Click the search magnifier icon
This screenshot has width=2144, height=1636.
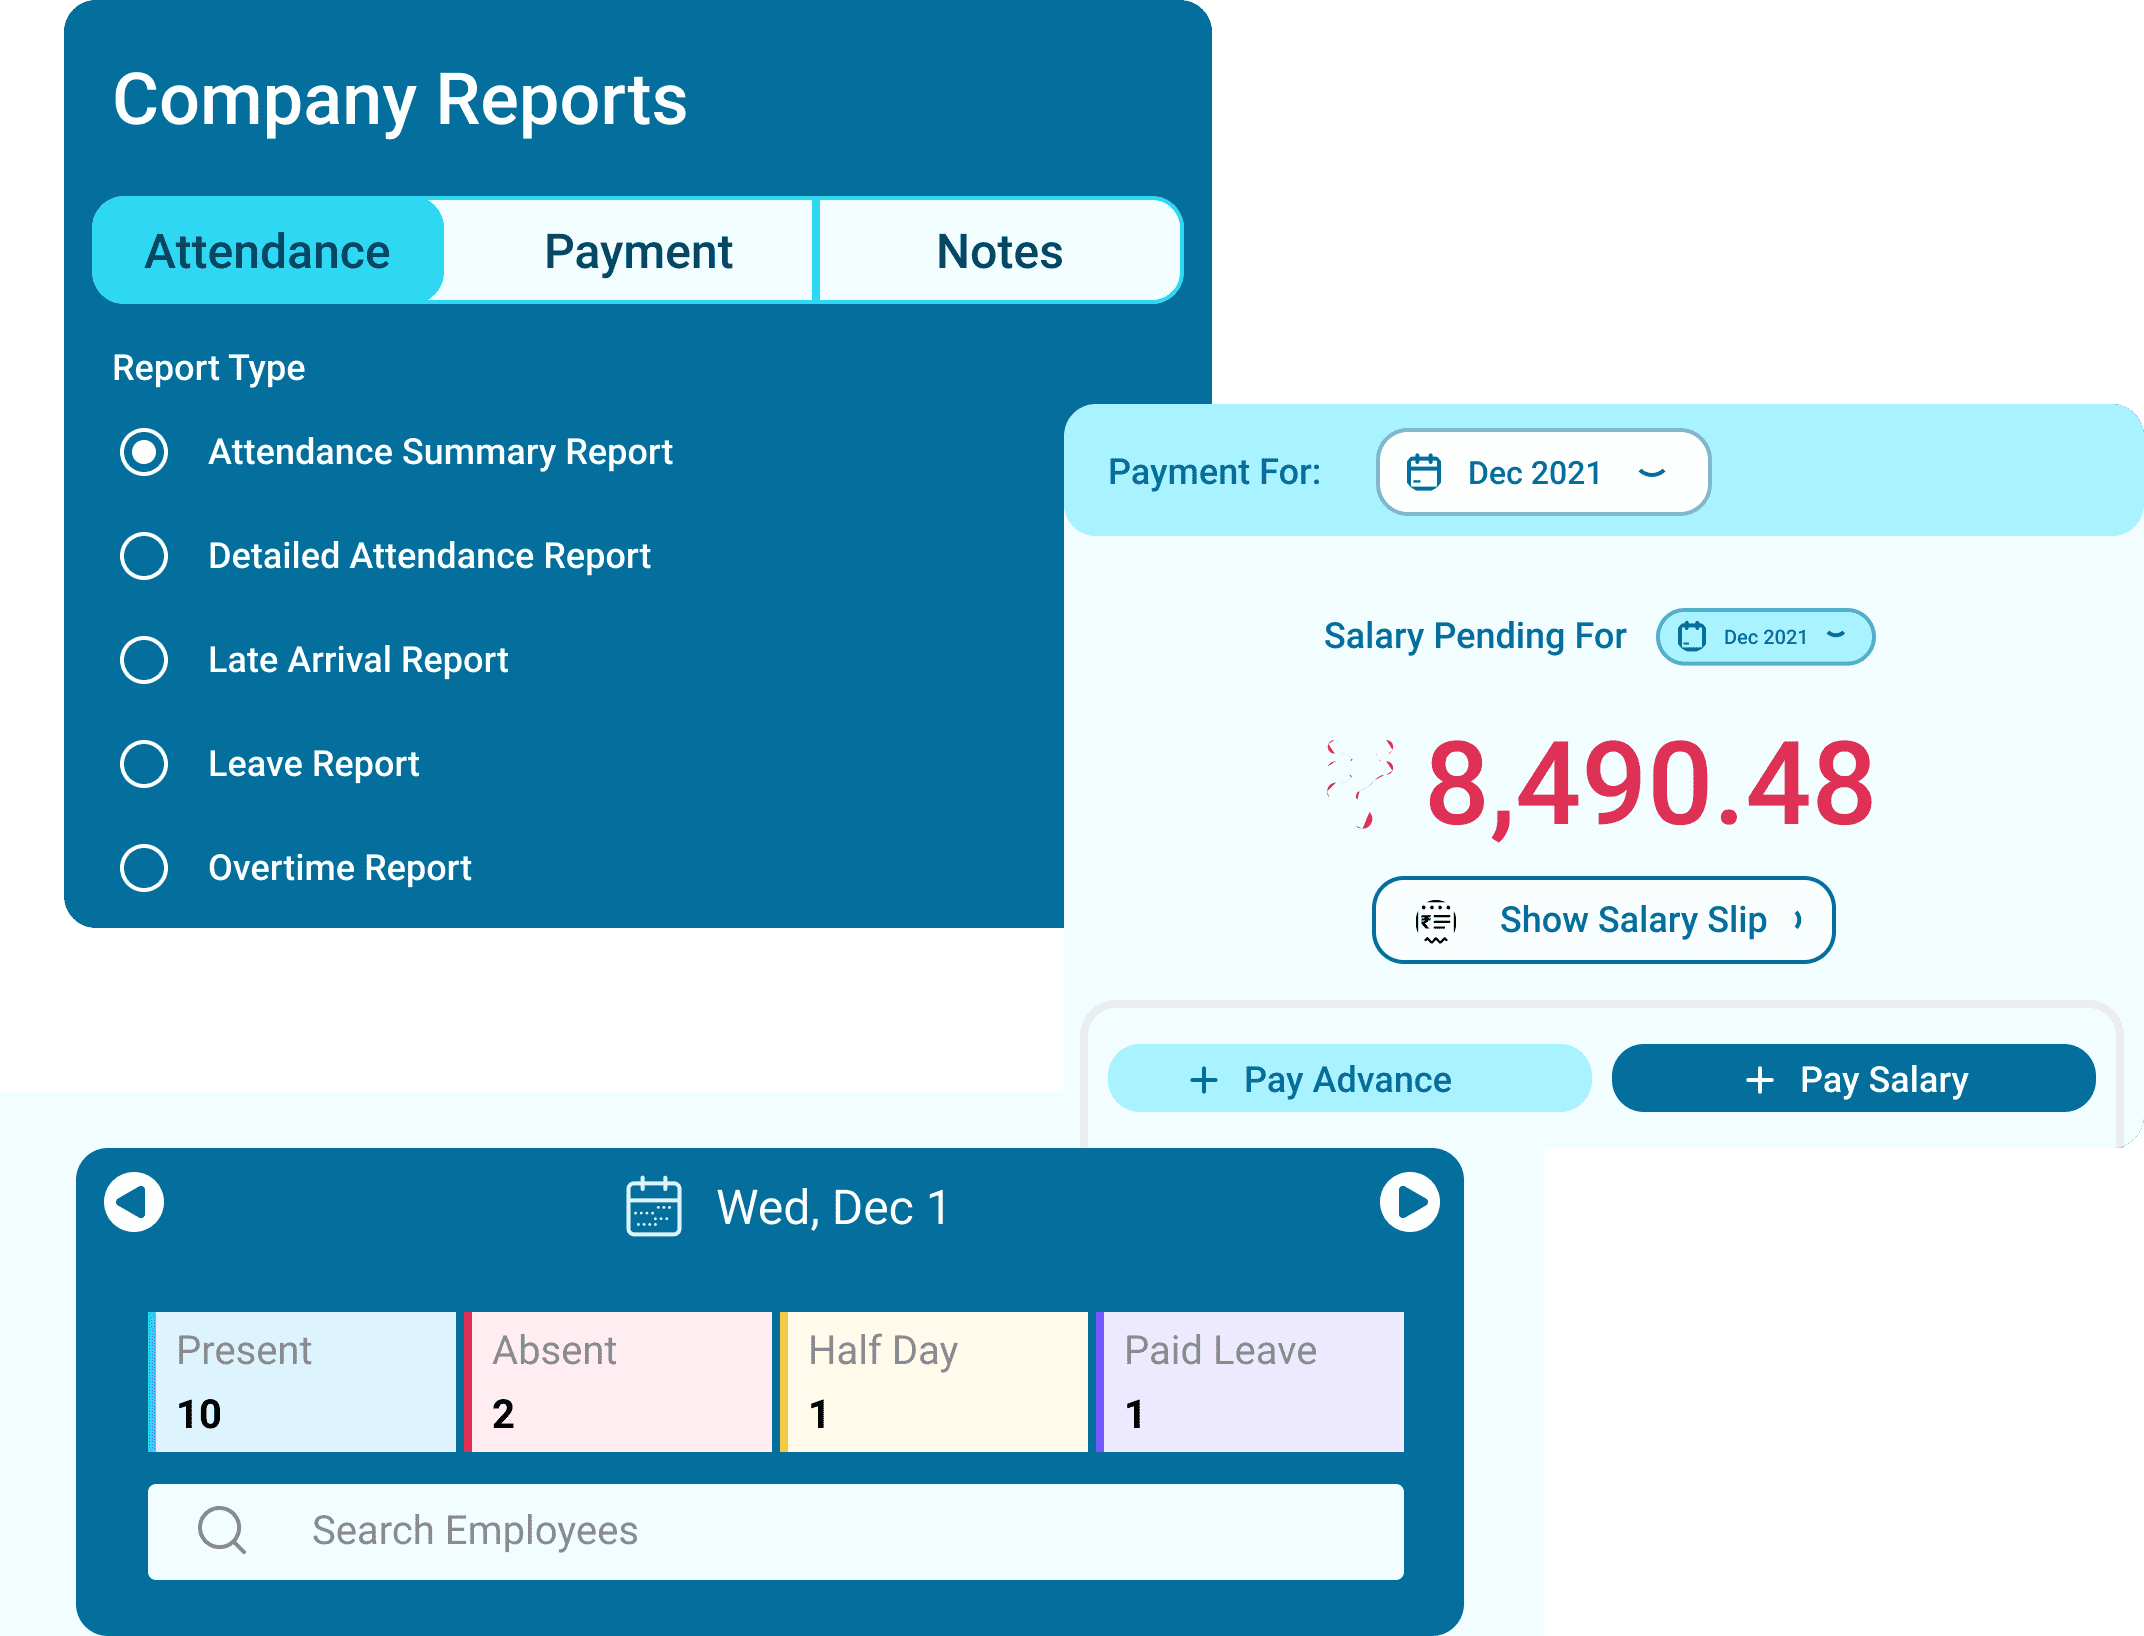point(221,1530)
